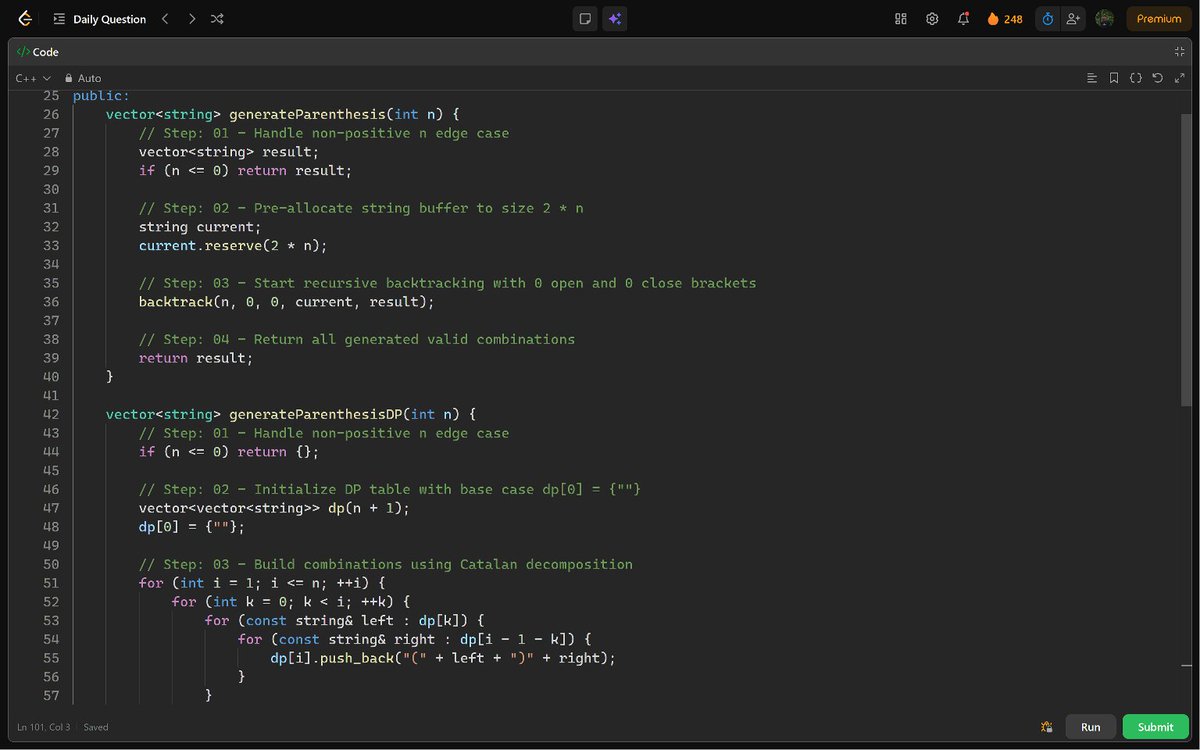Open the C++ language dropdown
Screen dimensions: 1200x750
tap(33, 78)
